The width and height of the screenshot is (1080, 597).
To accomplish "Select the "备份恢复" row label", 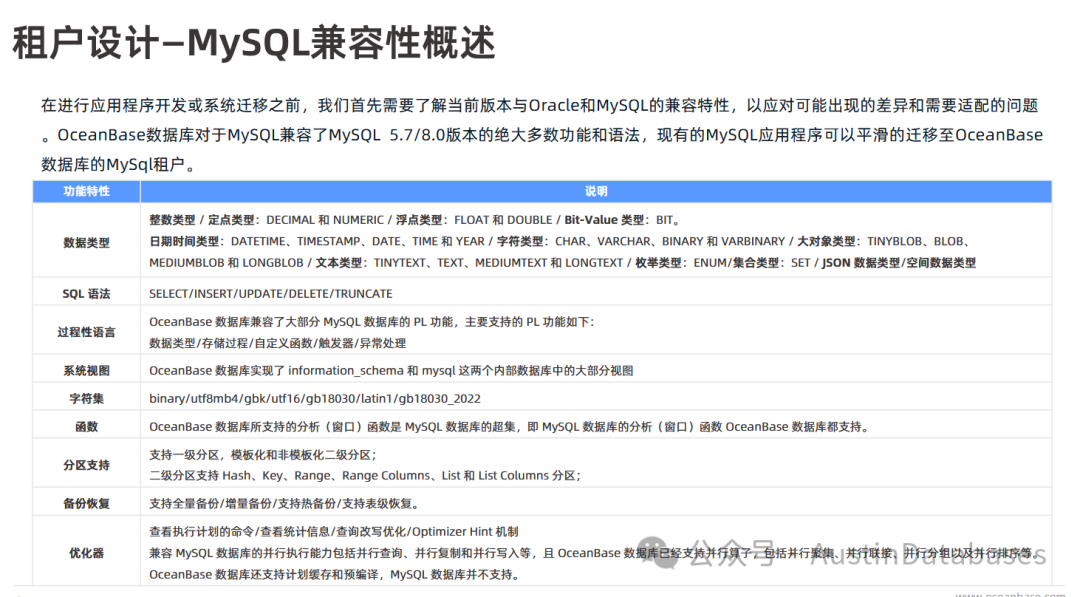I will 87,503.
